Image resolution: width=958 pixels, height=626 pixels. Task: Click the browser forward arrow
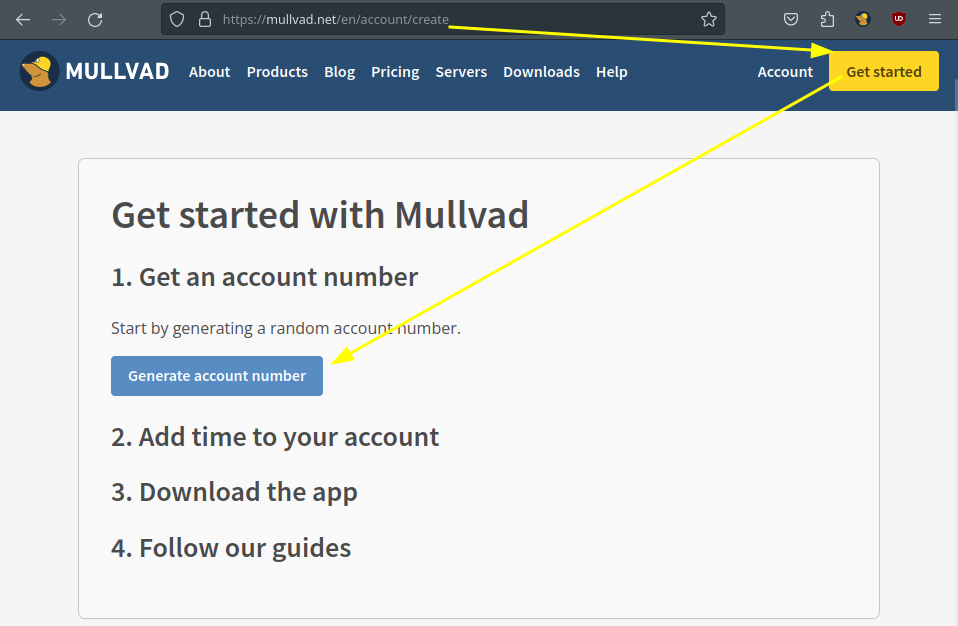(x=59, y=20)
